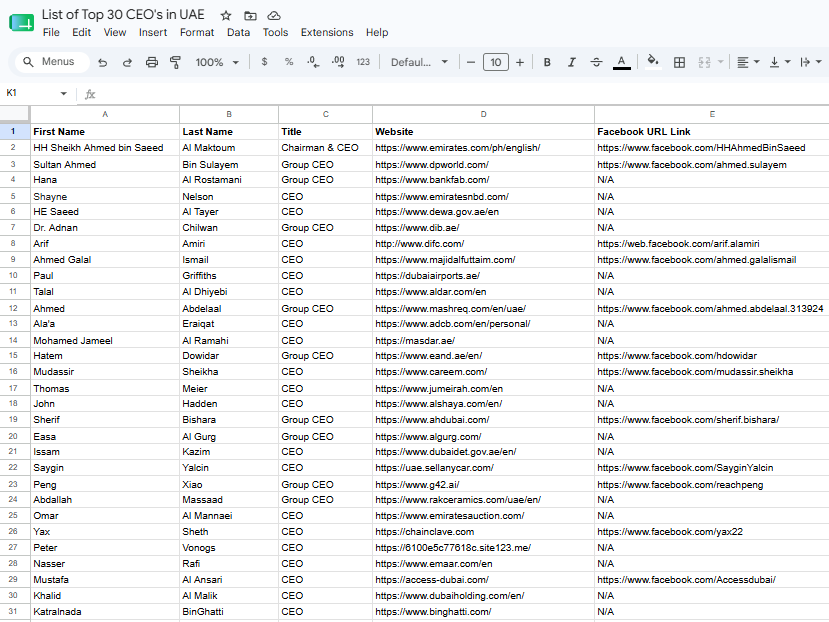
Task: Click the Redo arrow icon
Action: [x=127, y=62]
